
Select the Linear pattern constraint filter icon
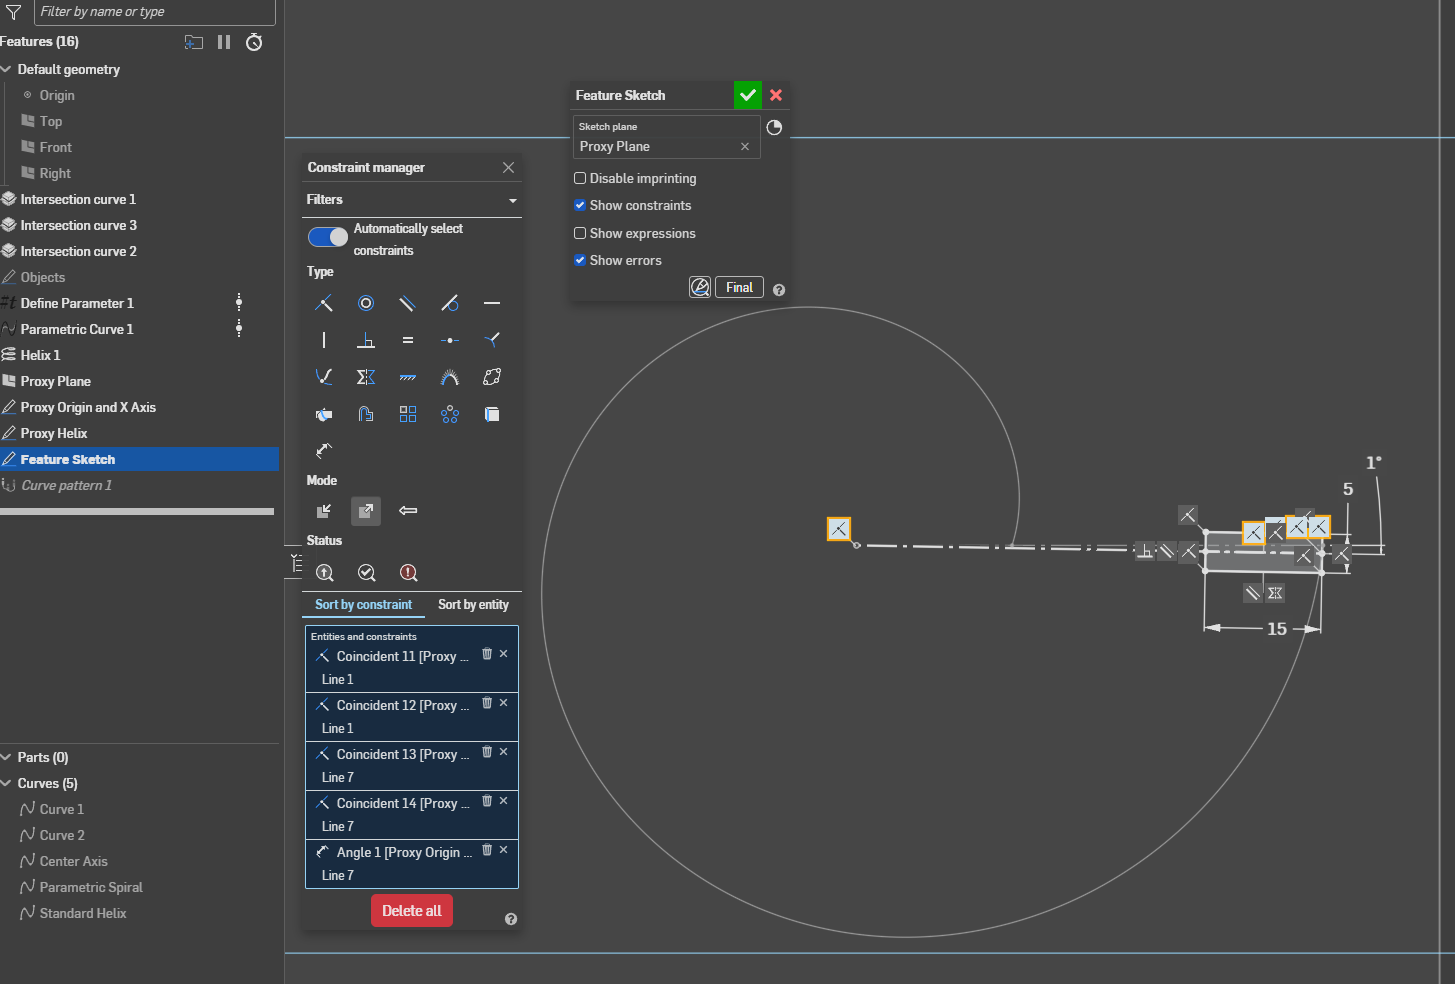(x=407, y=414)
